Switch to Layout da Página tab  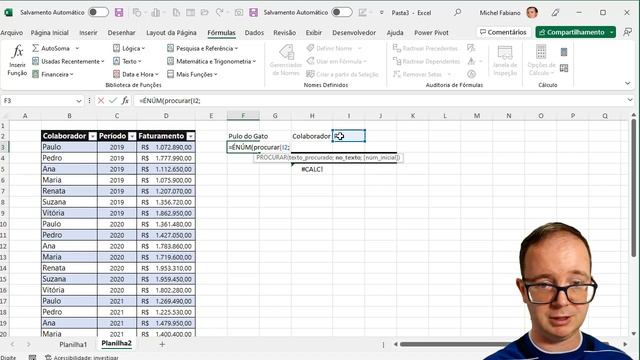coord(171,33)
